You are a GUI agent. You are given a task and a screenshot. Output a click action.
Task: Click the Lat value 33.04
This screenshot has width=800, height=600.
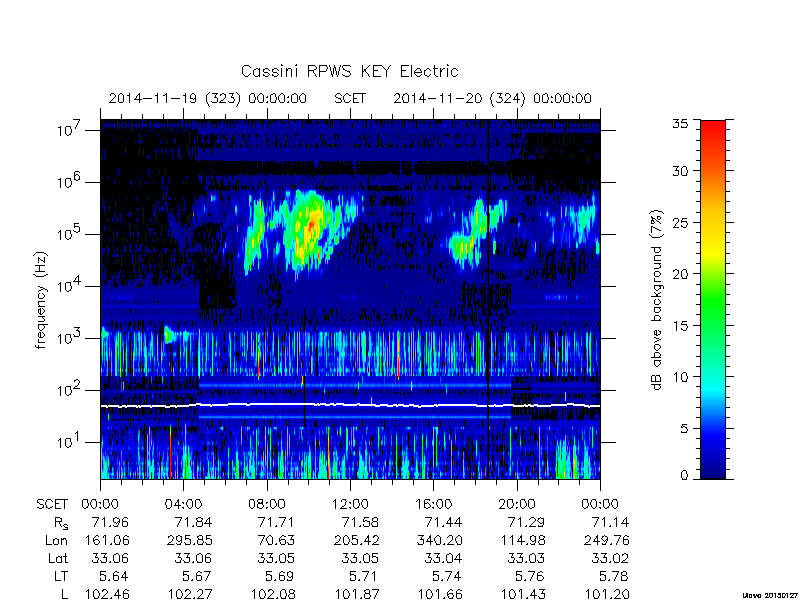pyautogui.click(x=443, y=559)
